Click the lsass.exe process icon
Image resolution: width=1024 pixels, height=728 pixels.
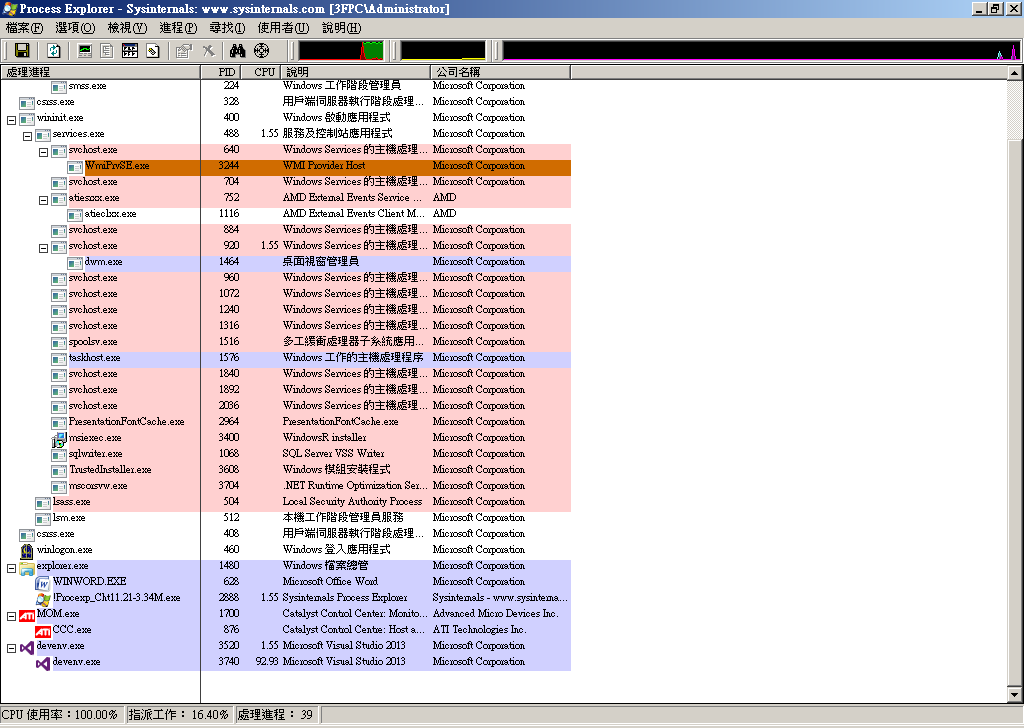point(43,503)
